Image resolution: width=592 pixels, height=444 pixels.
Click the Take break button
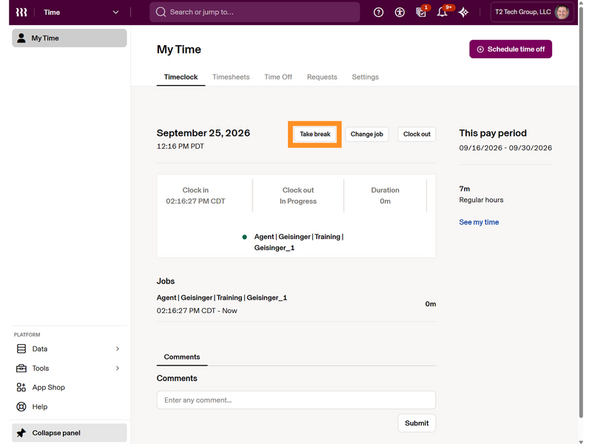[315, 134]
